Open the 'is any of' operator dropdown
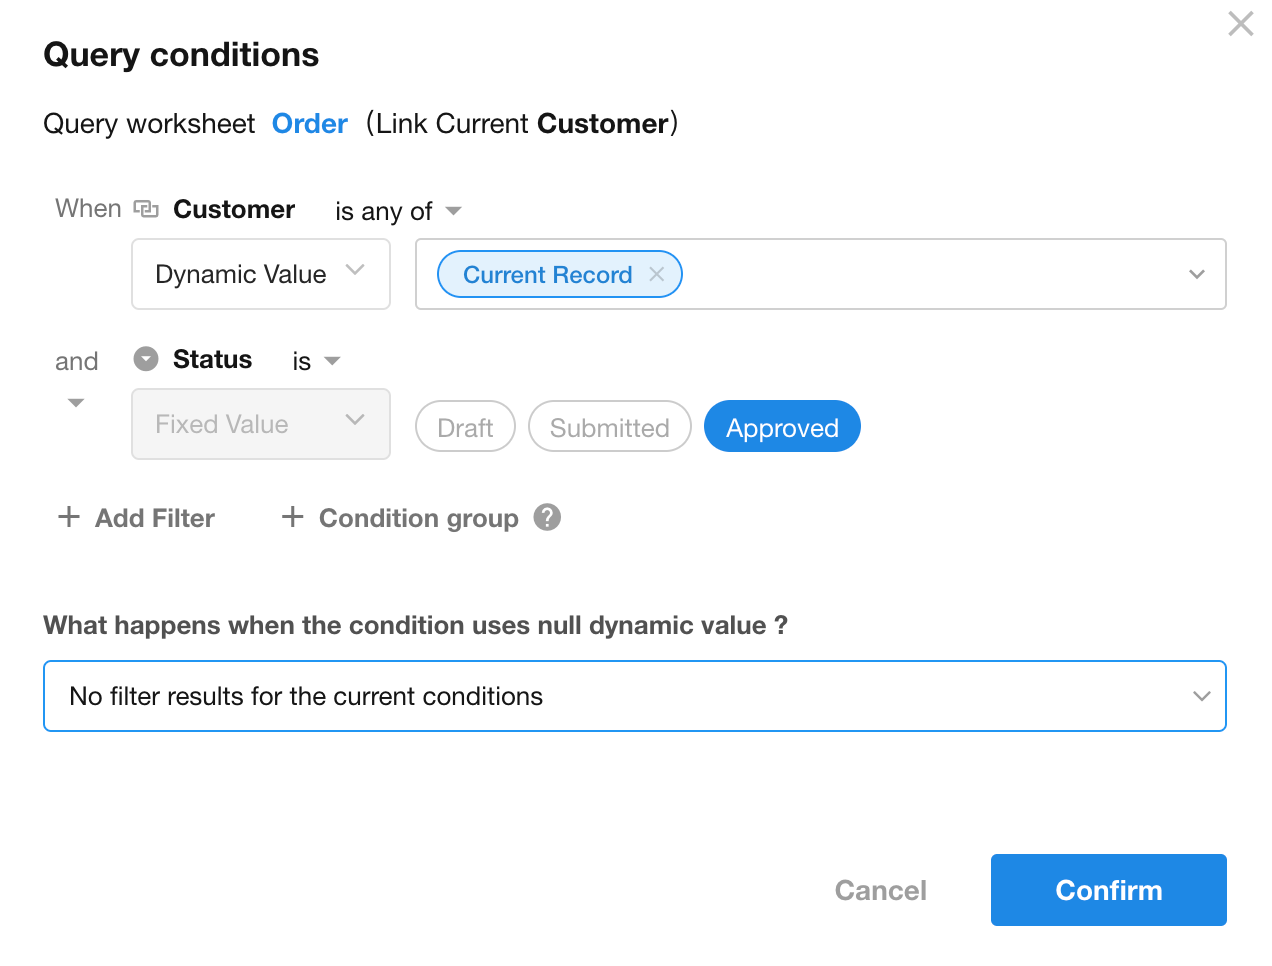The width and height of the screenshot is (1272, 966). tap(397, 211)
